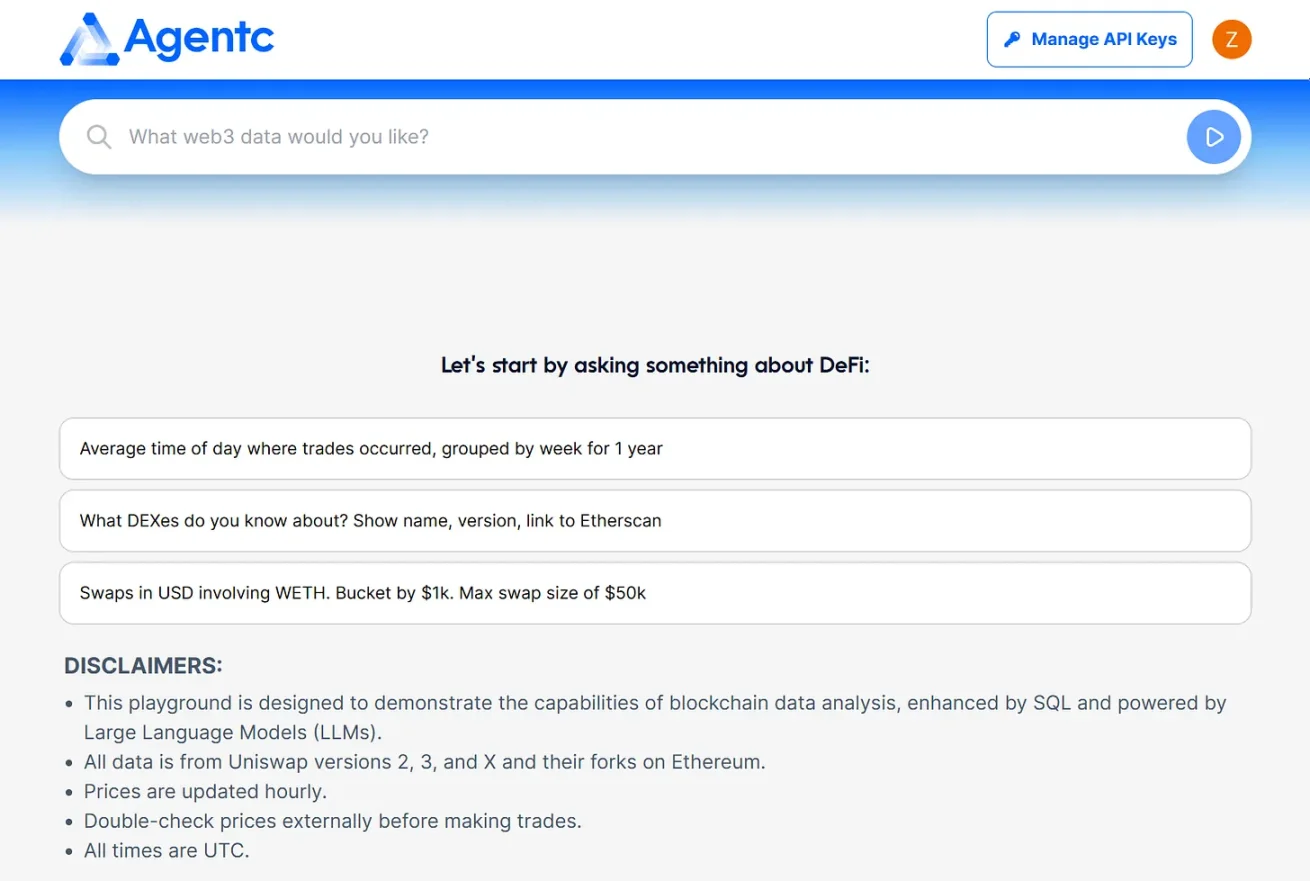1310x881 pixels.
Task: Focus the "What web3 data would you like?" field
Action: 650,137
